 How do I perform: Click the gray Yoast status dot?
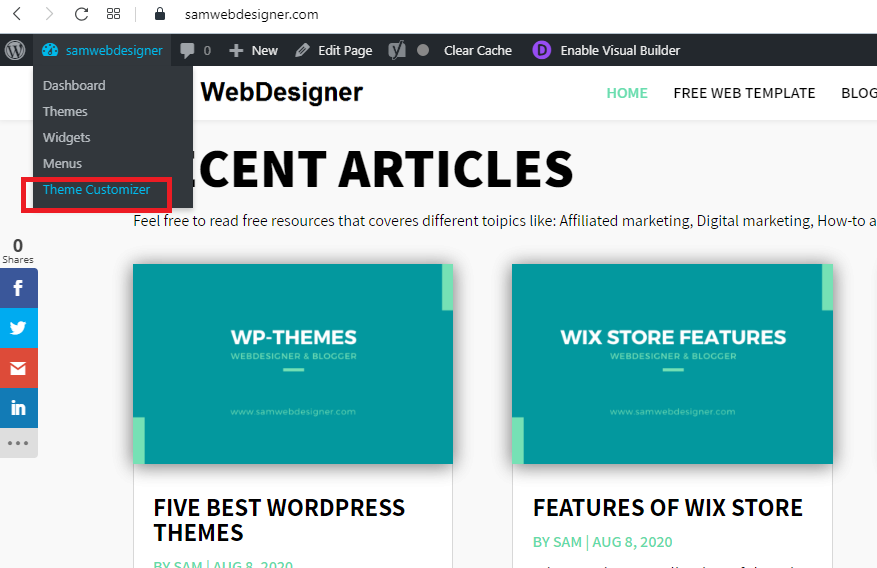(x=423, y=50)
